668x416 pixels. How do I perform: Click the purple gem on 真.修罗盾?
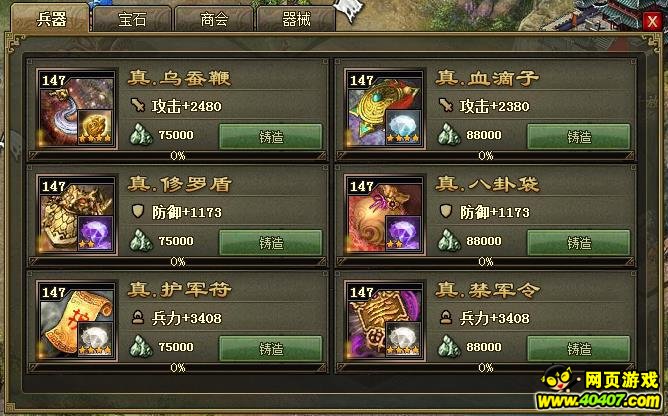click(x=95, y=234)
